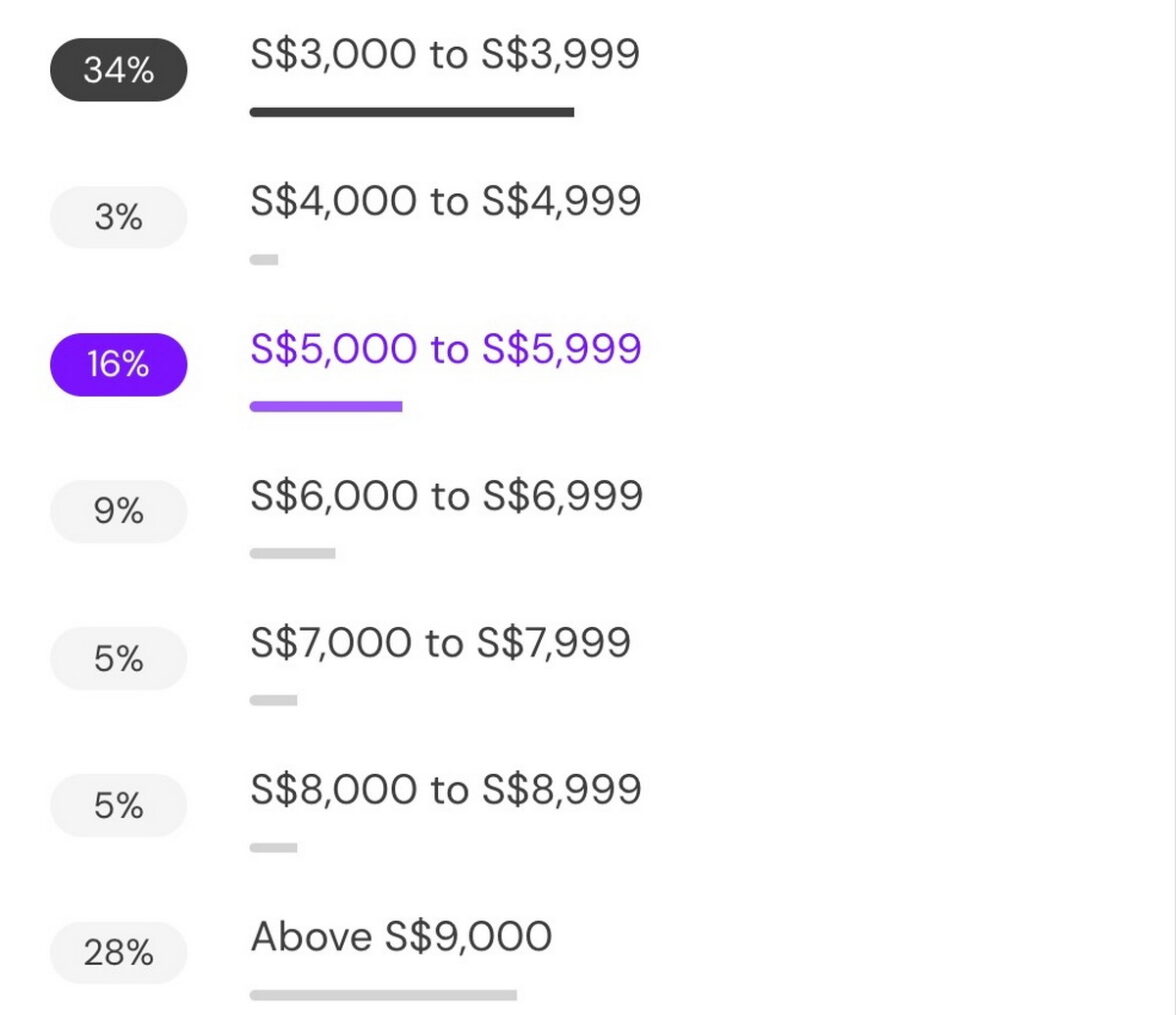The height and width of the screenshot is (1015, 1176).
Task: Click the 34% percentage badge
Action: coord(118,70)
